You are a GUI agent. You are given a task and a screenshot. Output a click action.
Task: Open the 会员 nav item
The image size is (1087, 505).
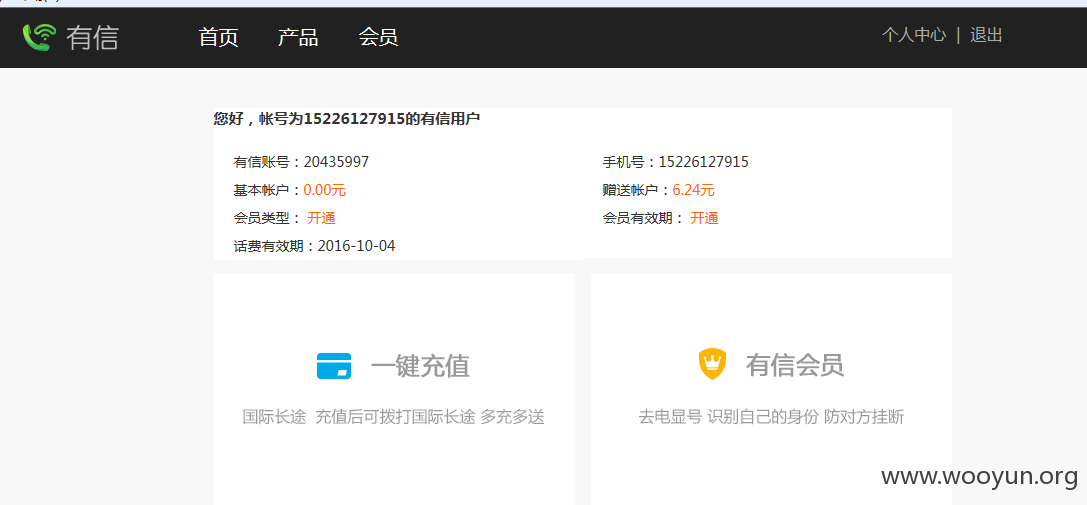(x=379, y=37)
